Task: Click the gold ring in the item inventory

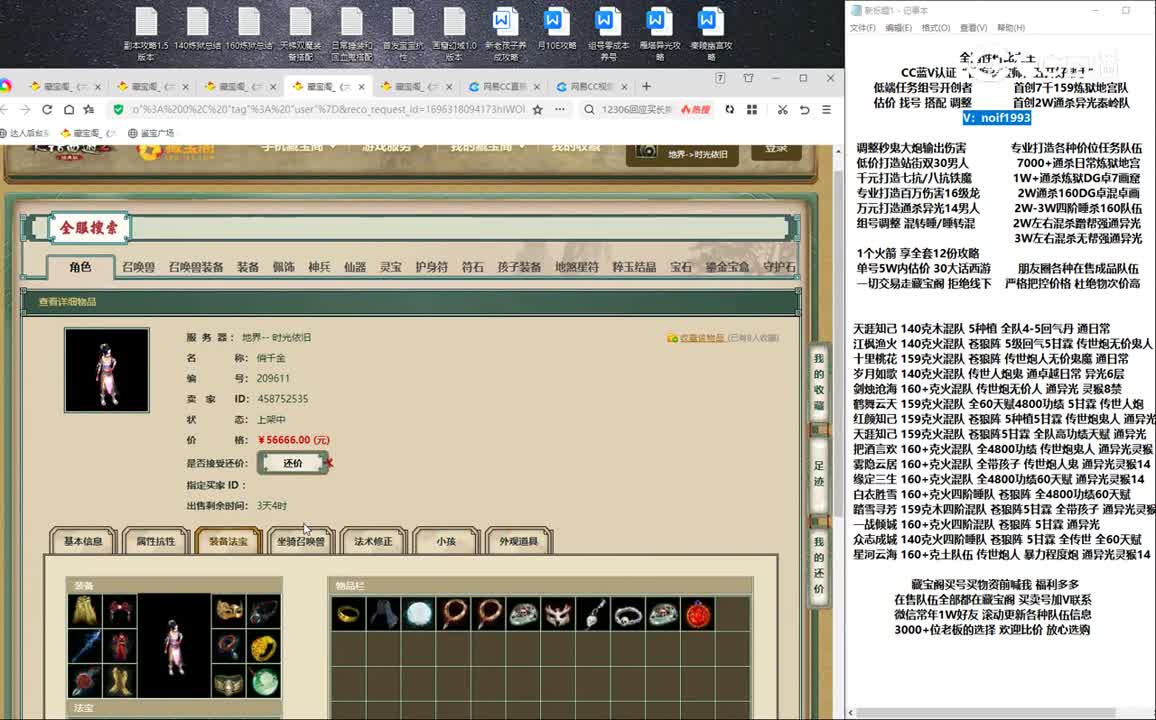Action: 348,614
